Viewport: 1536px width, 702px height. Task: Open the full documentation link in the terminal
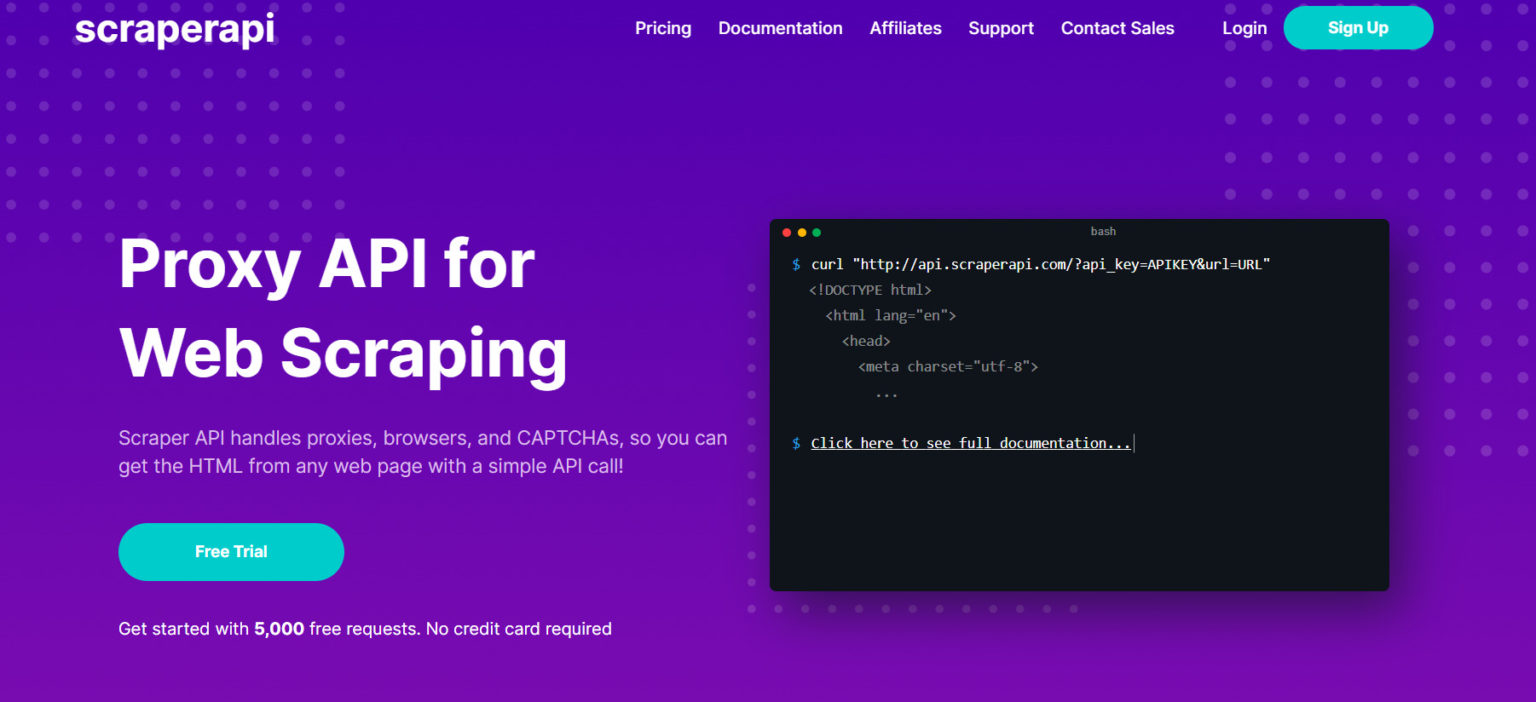(x=970, y=442)
